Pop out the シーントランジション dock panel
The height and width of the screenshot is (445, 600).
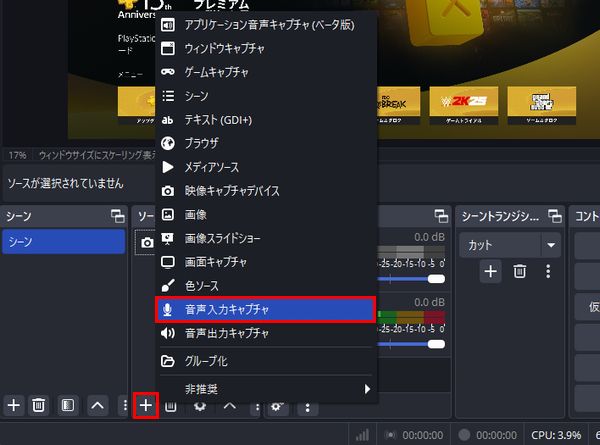click(x=555, y=216)
